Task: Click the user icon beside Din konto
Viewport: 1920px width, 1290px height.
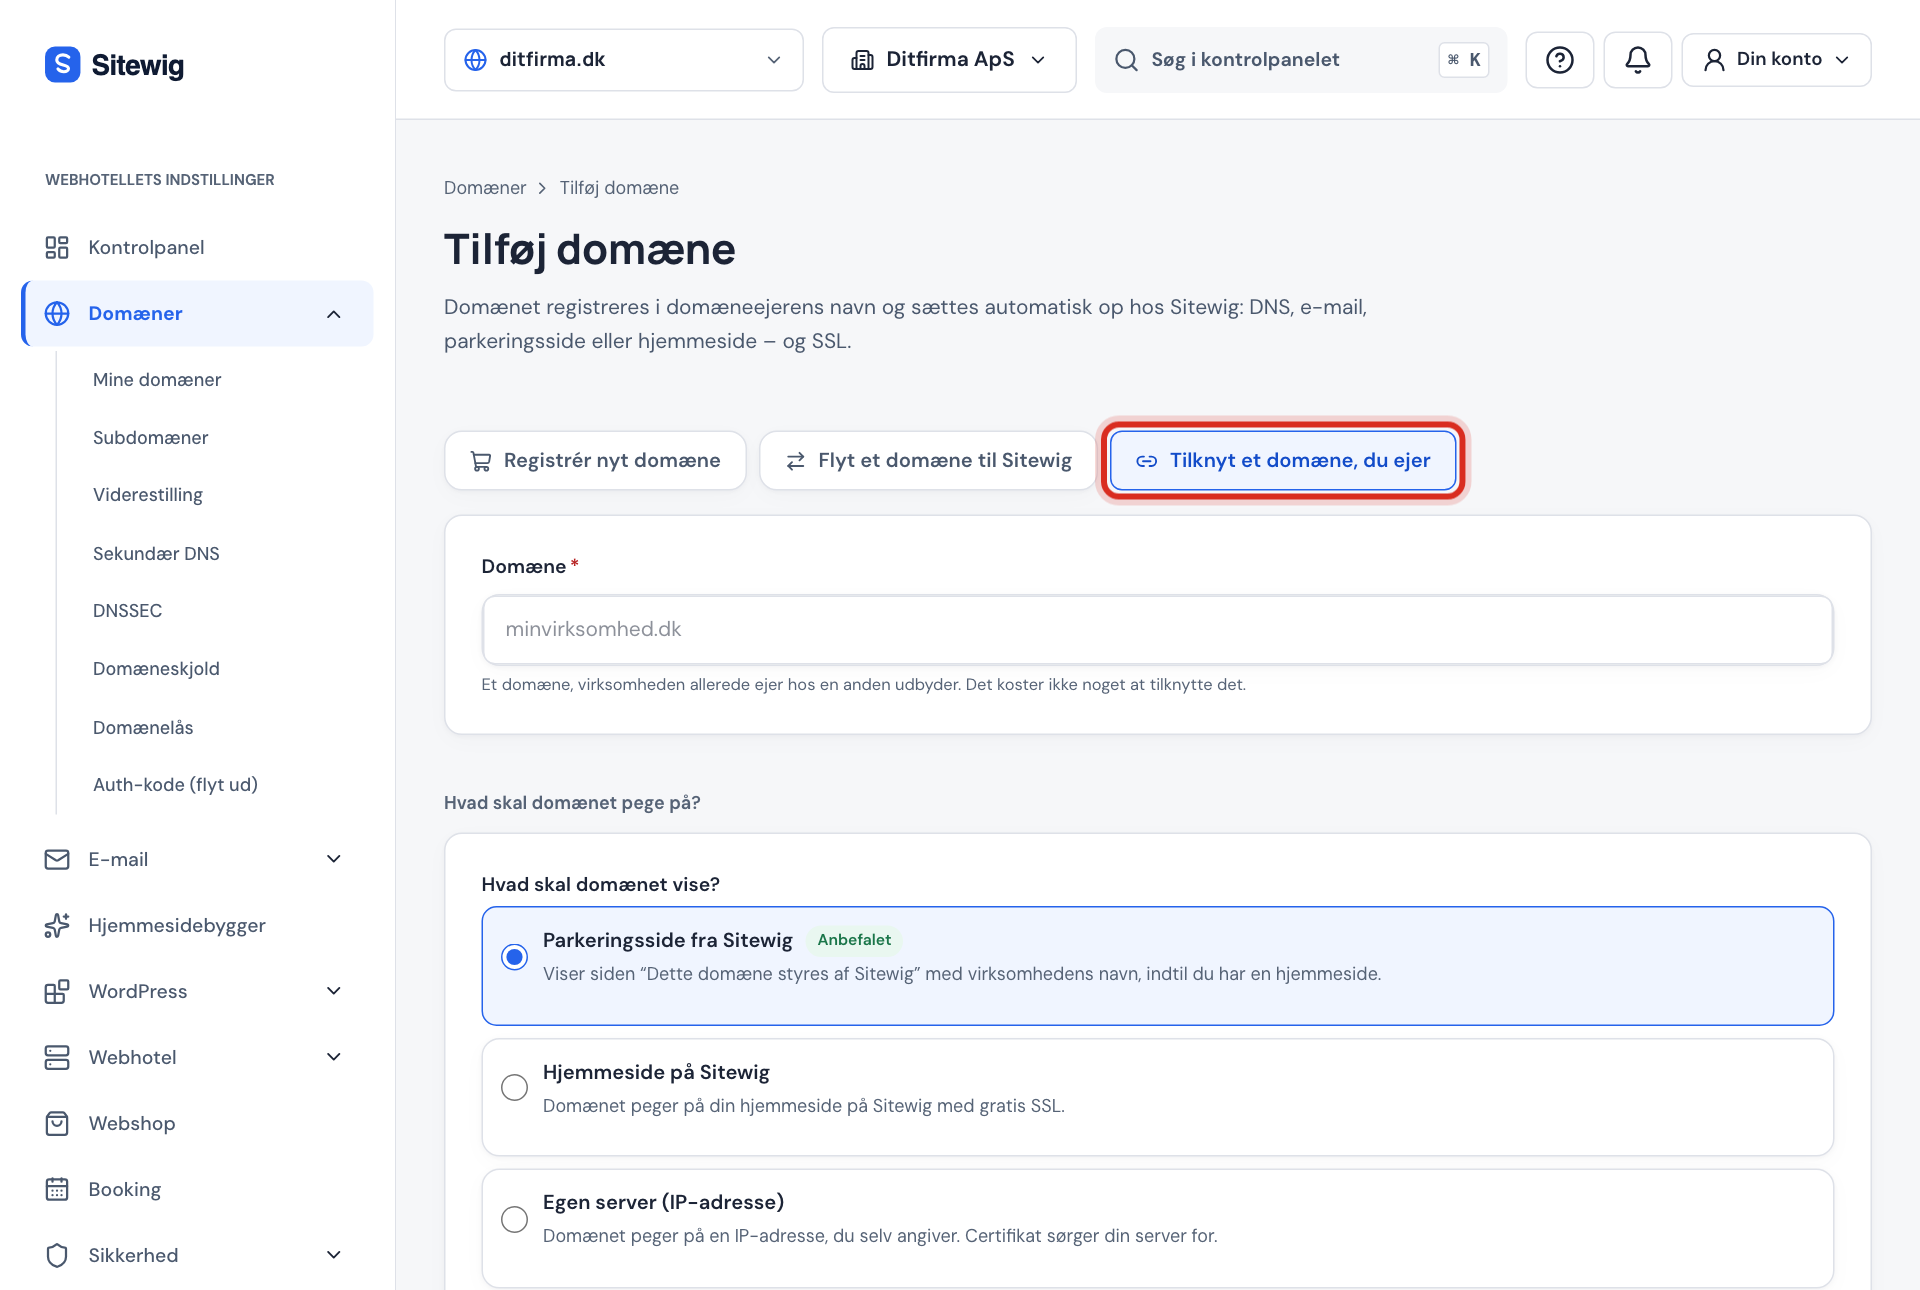Action: 1714,60
